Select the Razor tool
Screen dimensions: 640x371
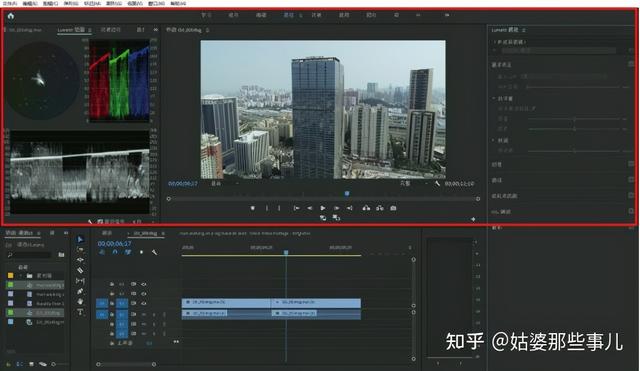pyautogui.click(x=80, y=270)
